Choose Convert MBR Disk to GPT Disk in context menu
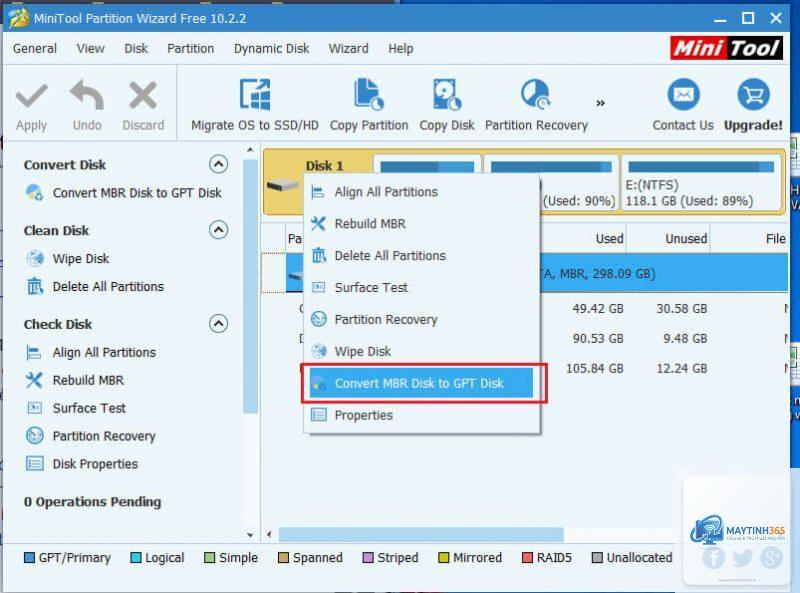Screen dimensions: 800x593 click(x=421, y=383)
